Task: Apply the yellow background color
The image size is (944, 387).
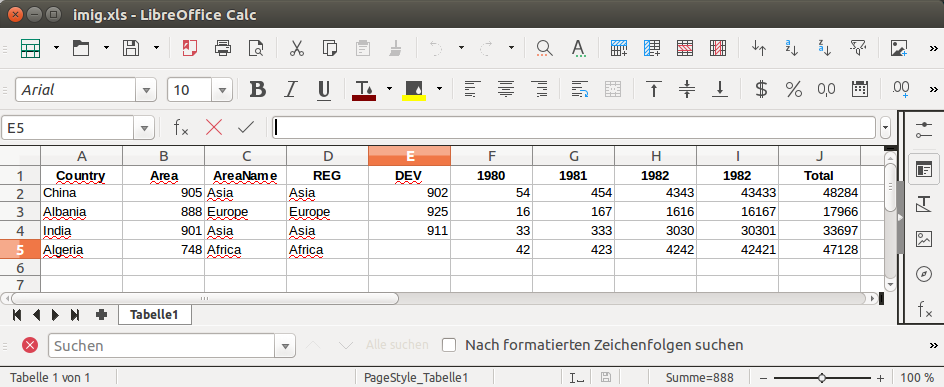Action: click(414, 90)
